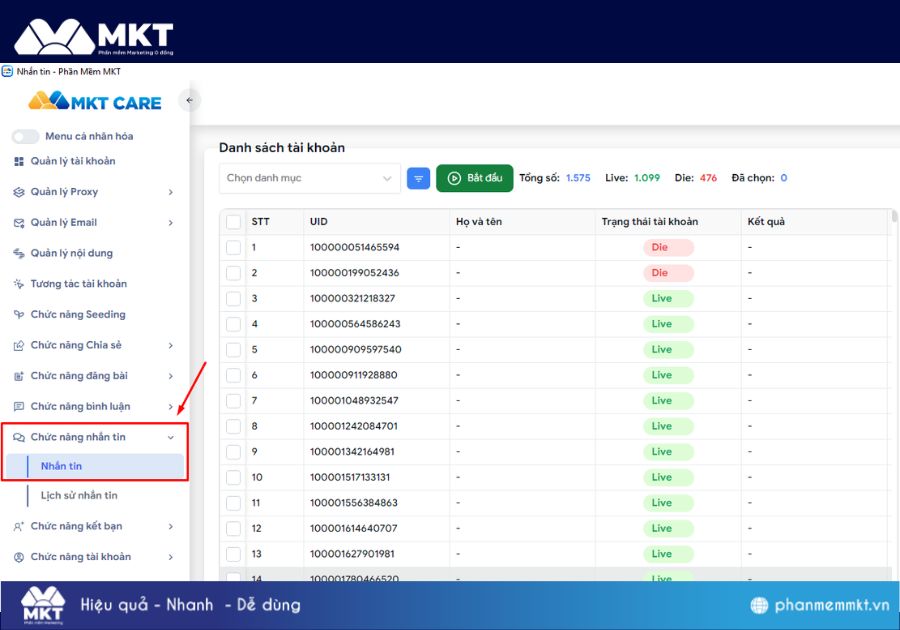Click the Tương tác tài khoản icon
The height and width of the screenshot is (630, 900).
point(19,284)
